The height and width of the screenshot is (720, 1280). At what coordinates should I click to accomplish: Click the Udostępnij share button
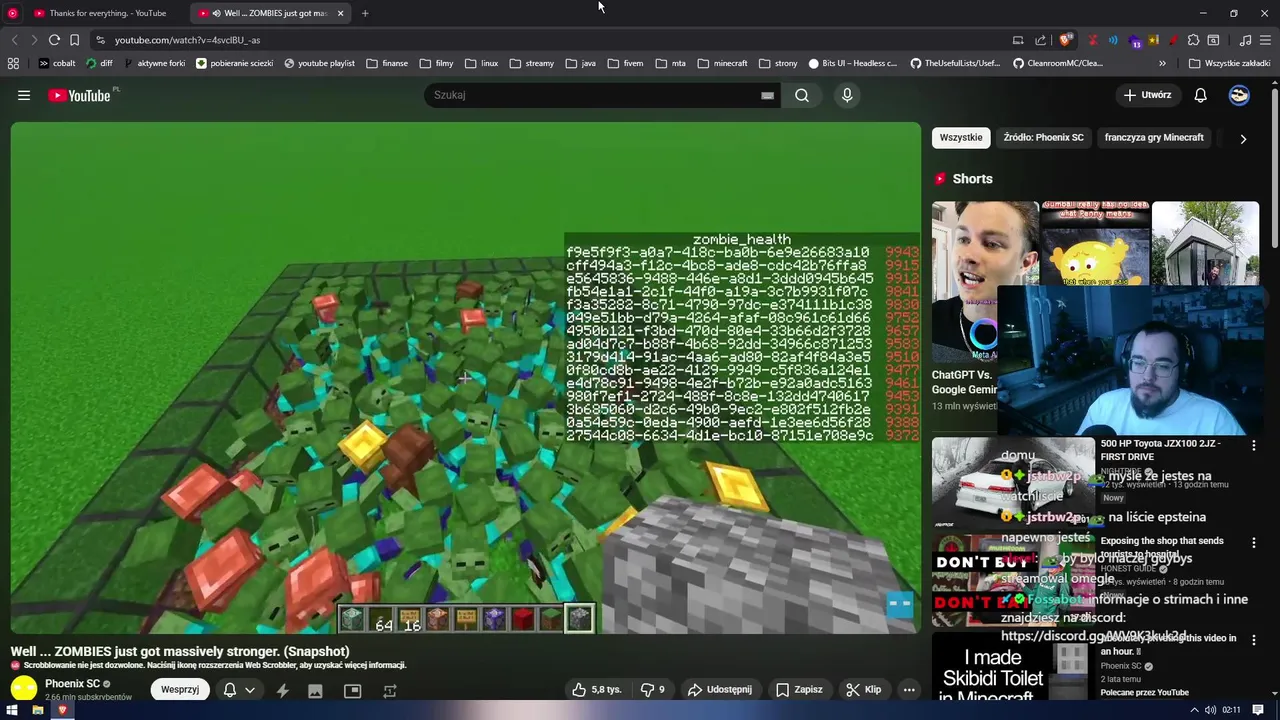pos(720,689)
